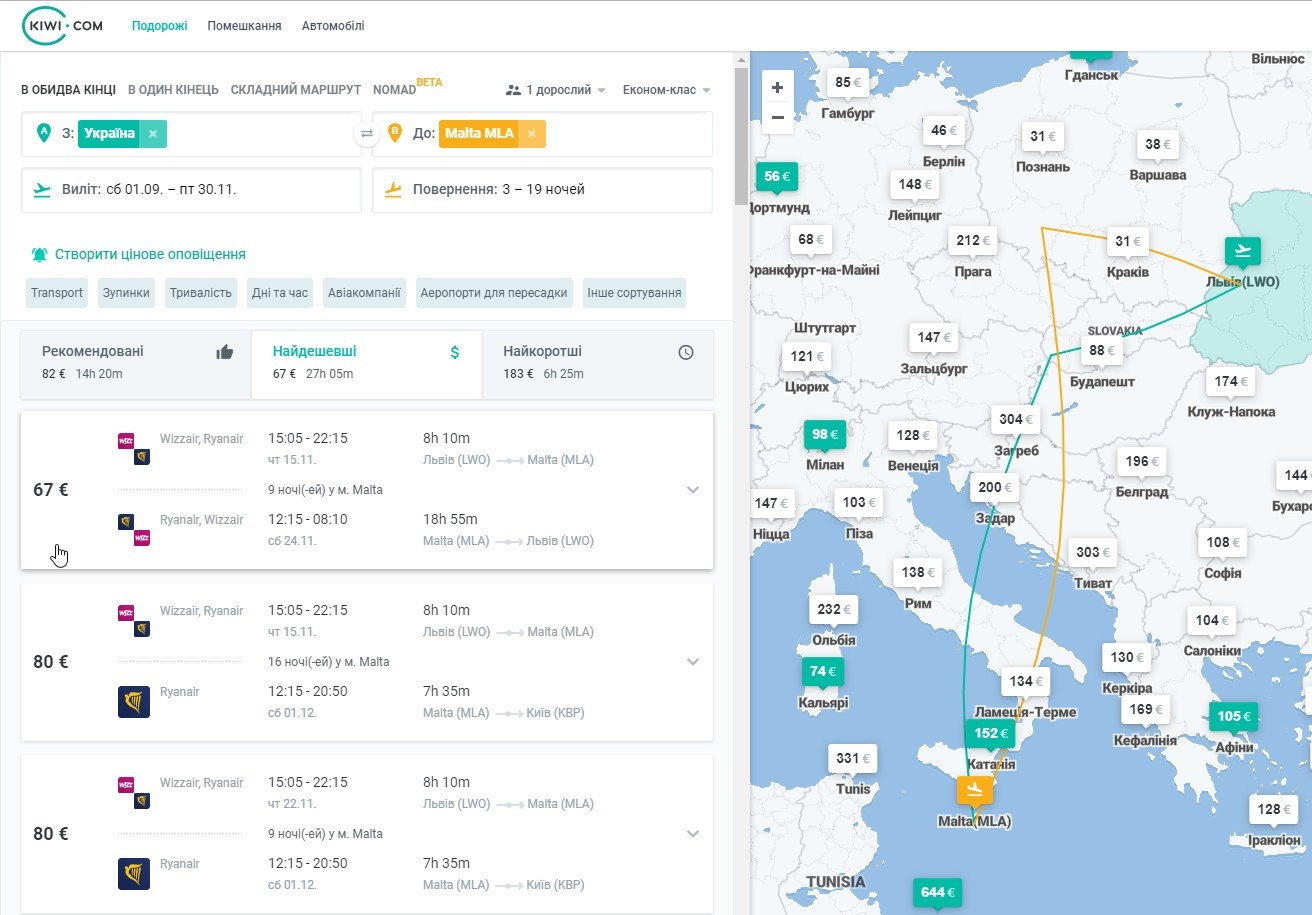Click the bell icon for price alert
Screen dimensions: 1312x915
point(39,254)
